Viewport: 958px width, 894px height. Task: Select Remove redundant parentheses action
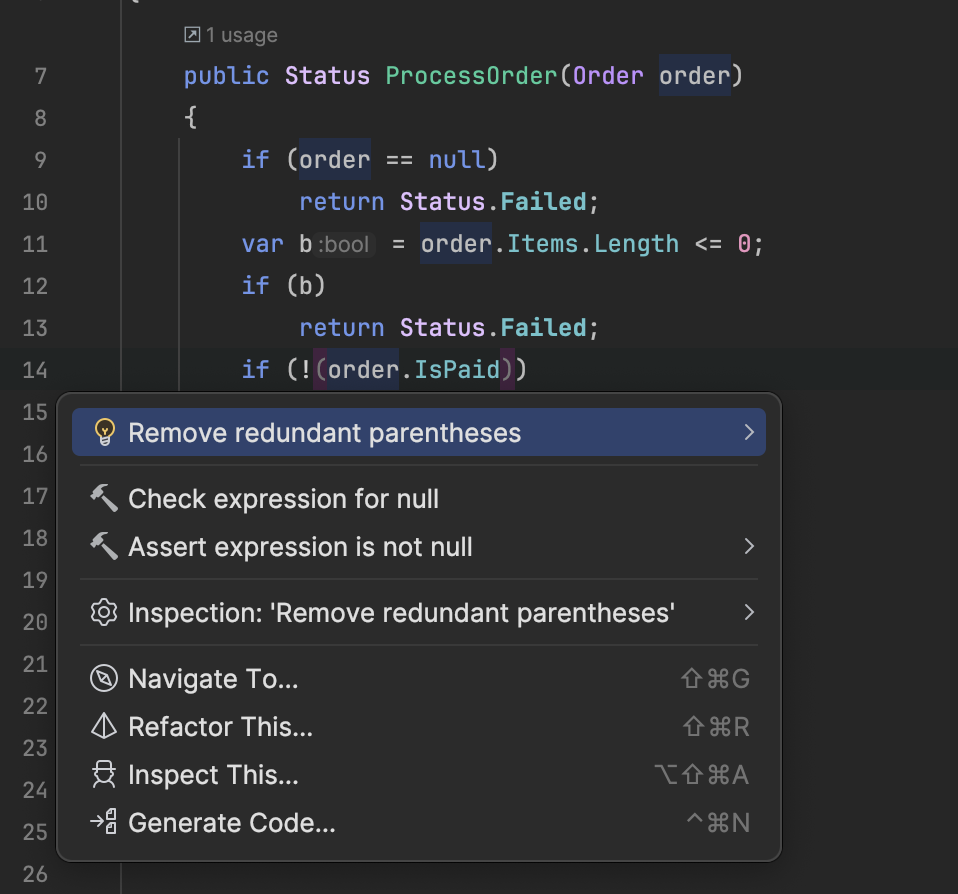pyautogui.click(x=325, y=433)
